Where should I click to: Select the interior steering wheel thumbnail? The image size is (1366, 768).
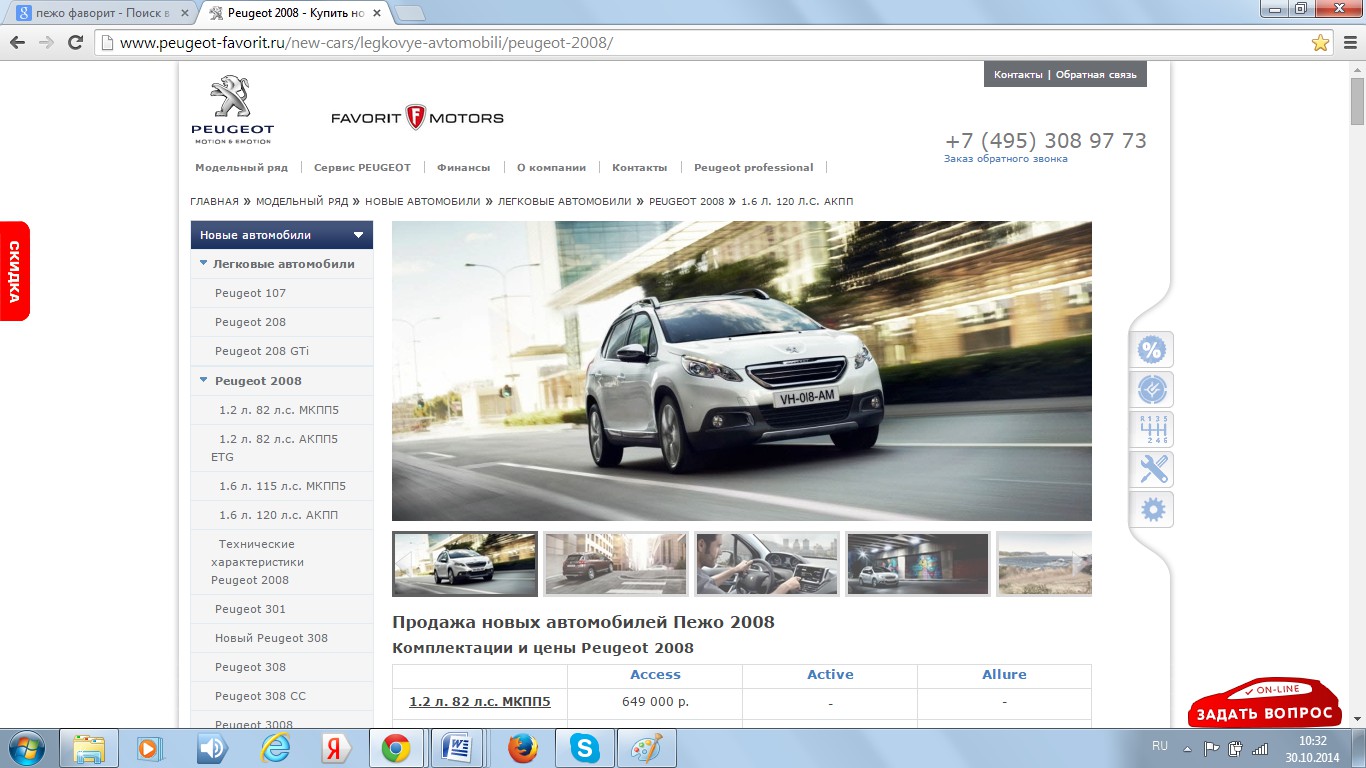point(767,564)
